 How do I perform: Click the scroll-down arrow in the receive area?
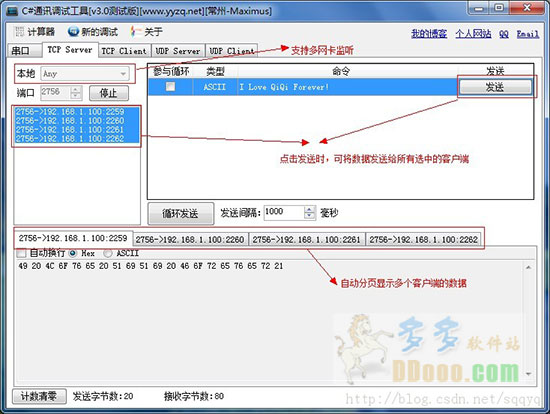tap(528, 374)
